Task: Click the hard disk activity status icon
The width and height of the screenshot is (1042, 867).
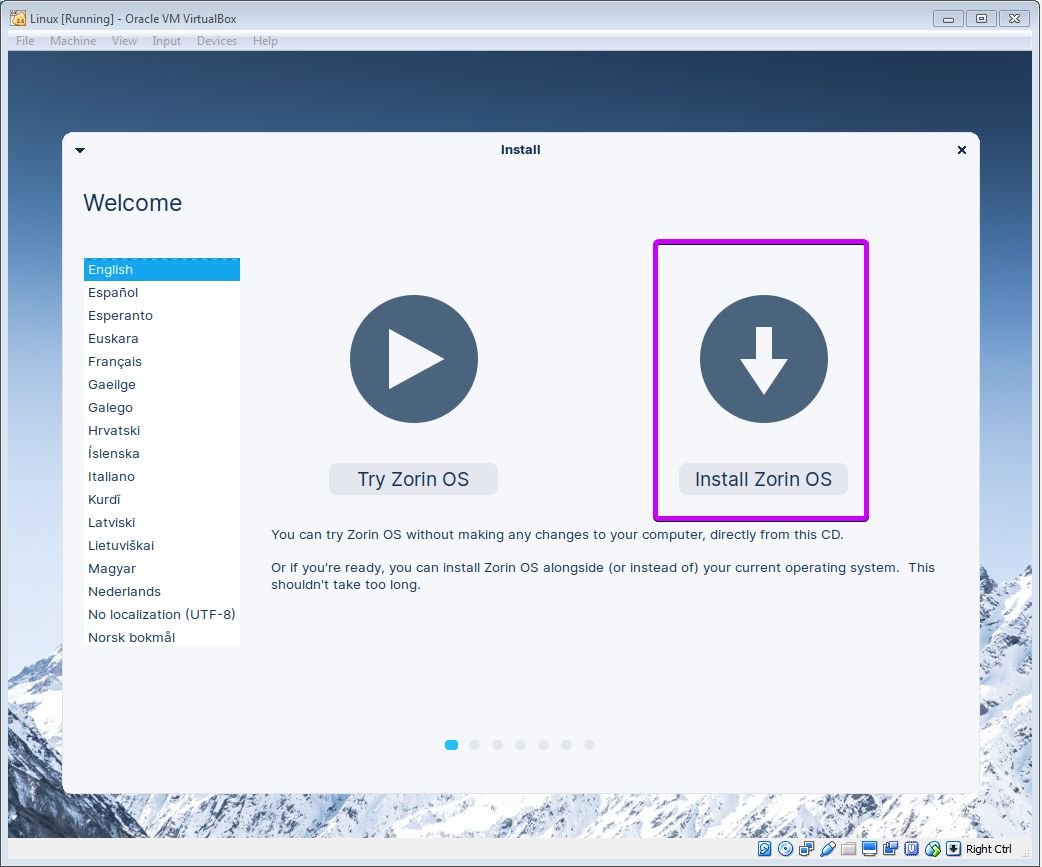Action: 764,848
